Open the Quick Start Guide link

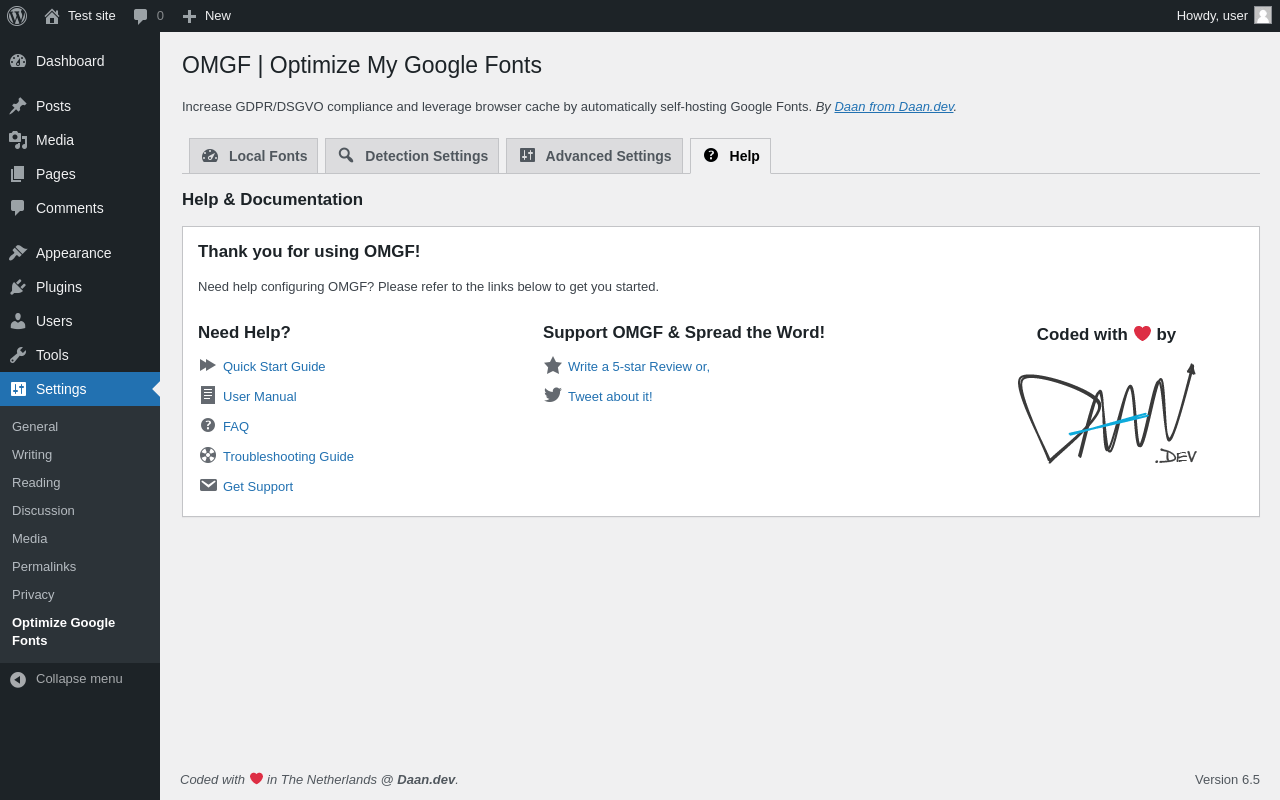274,367
